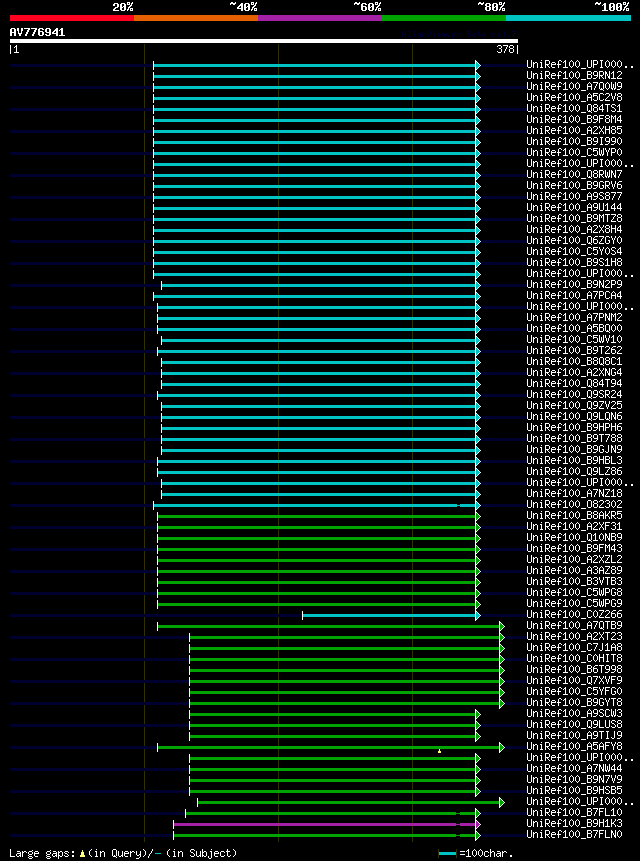Click the query end position 378 label
Viewport: 640px width, 861px height.
tap(506, 49)
